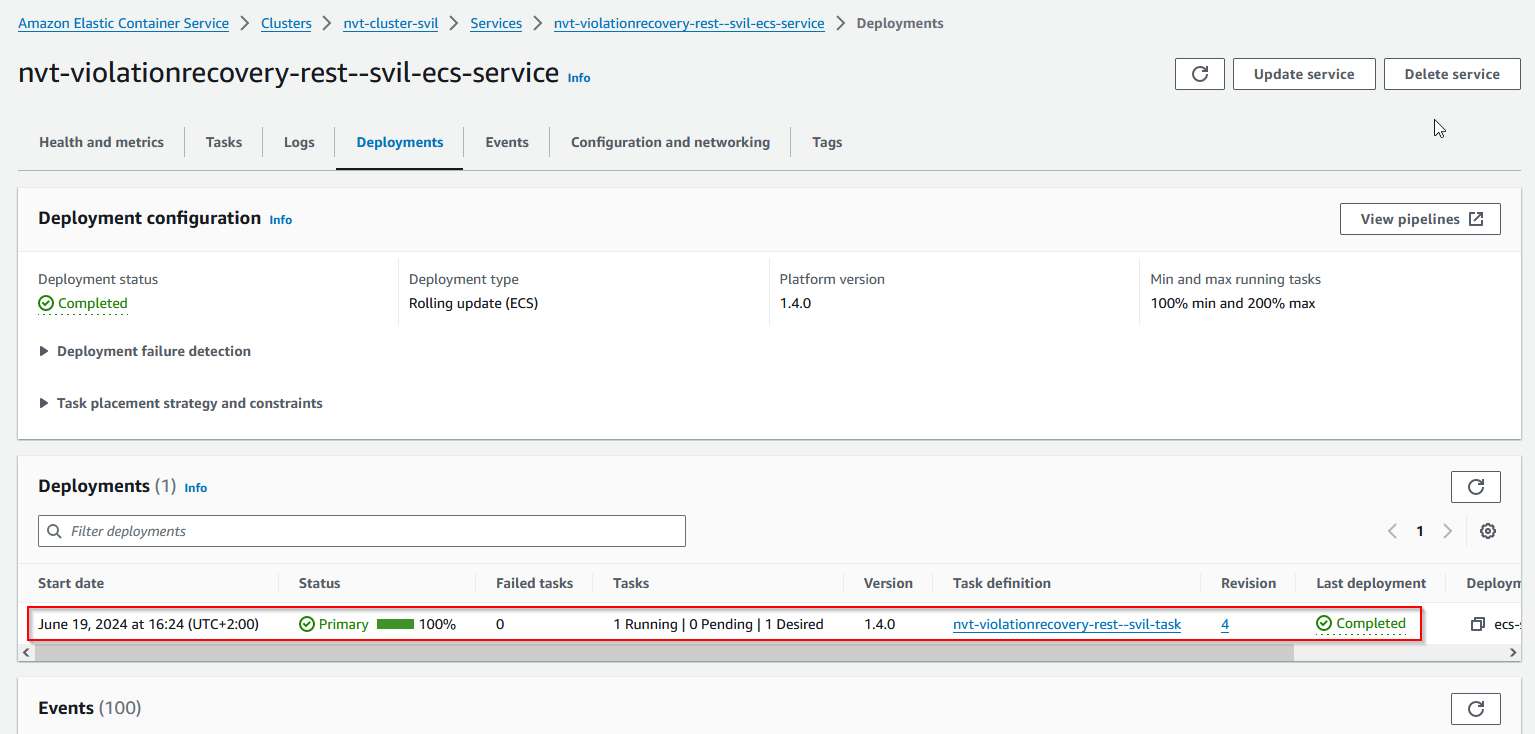Click the nvt-cluster-svil breadcrumb link
This screenshot has width=1535, height=734.
point(390,23)
